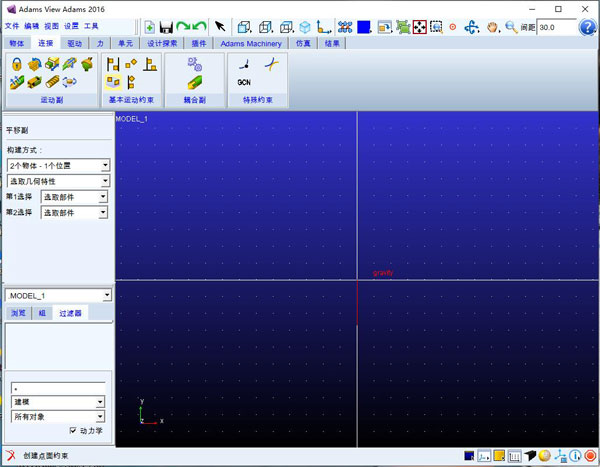This screenshot has height=467, width=600.
Task: Open the GCN general constraint tool
Action: click(244, 82)
